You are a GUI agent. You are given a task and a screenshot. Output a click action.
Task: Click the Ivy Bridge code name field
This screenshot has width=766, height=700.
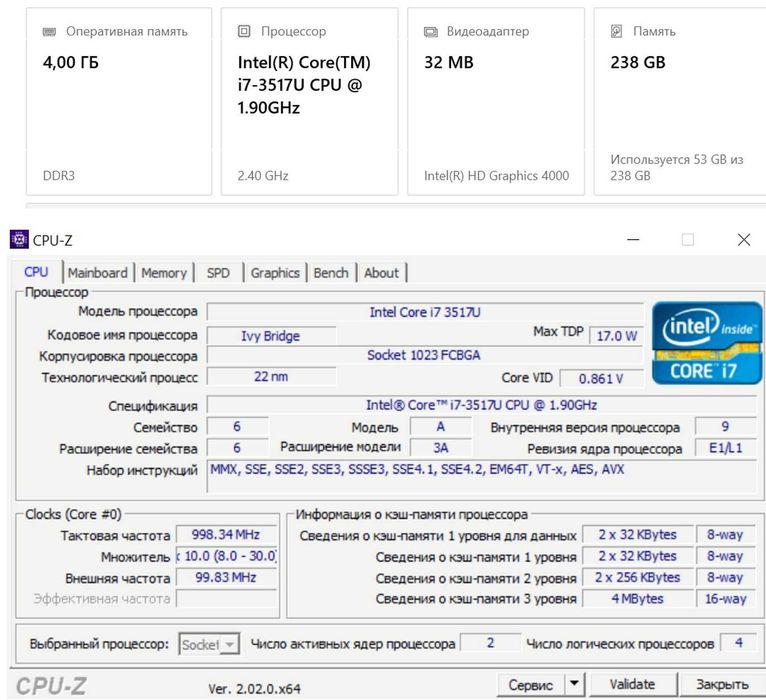pos(271,336)
